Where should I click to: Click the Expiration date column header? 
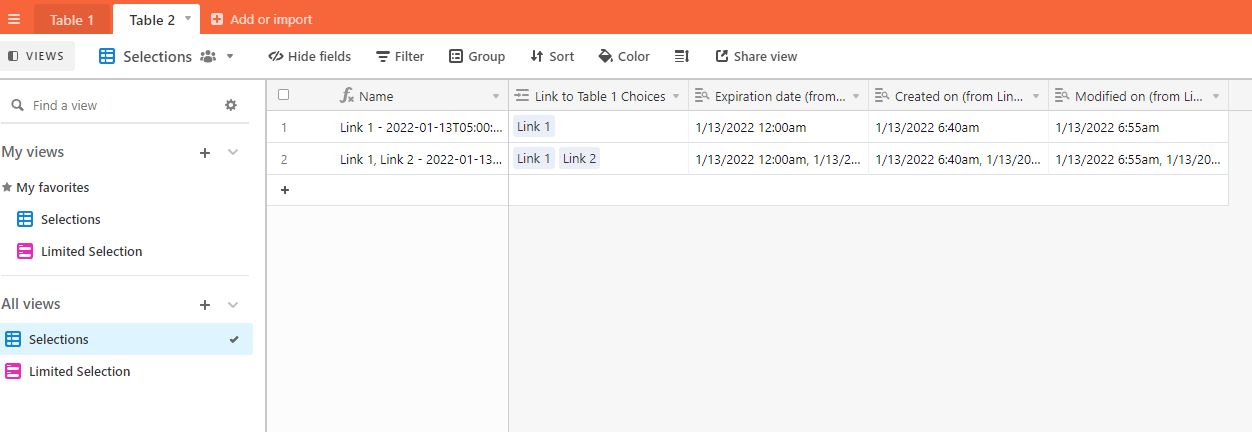(x=778, y=96)
